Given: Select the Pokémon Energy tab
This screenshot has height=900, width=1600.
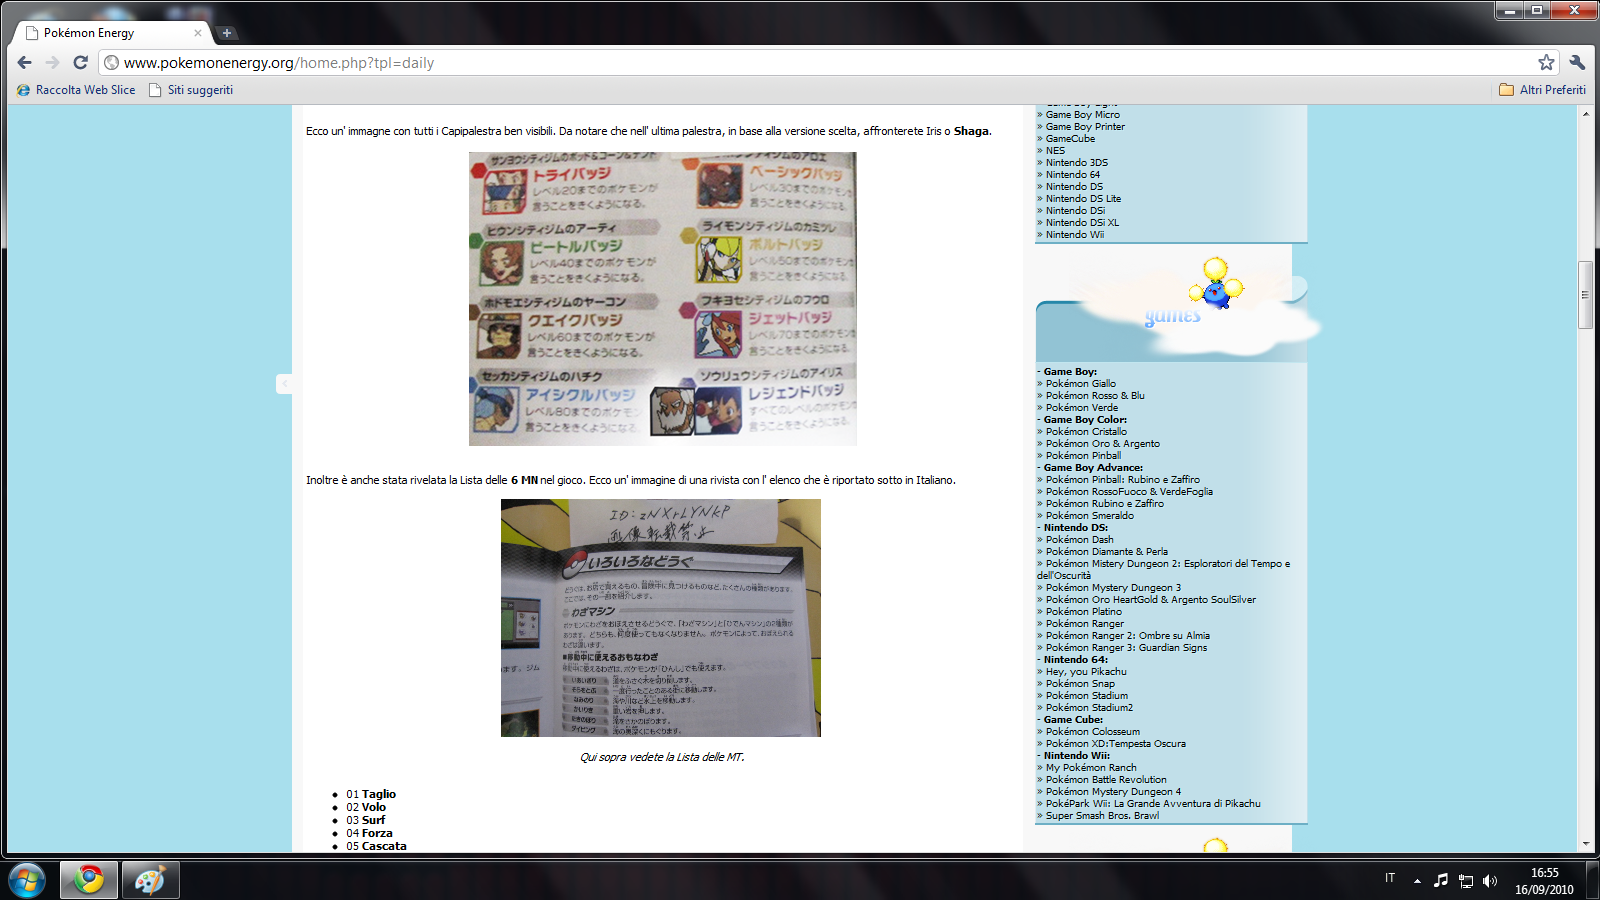Looking at the screenshot, I should pyautogui.click(x=112, y=33).
